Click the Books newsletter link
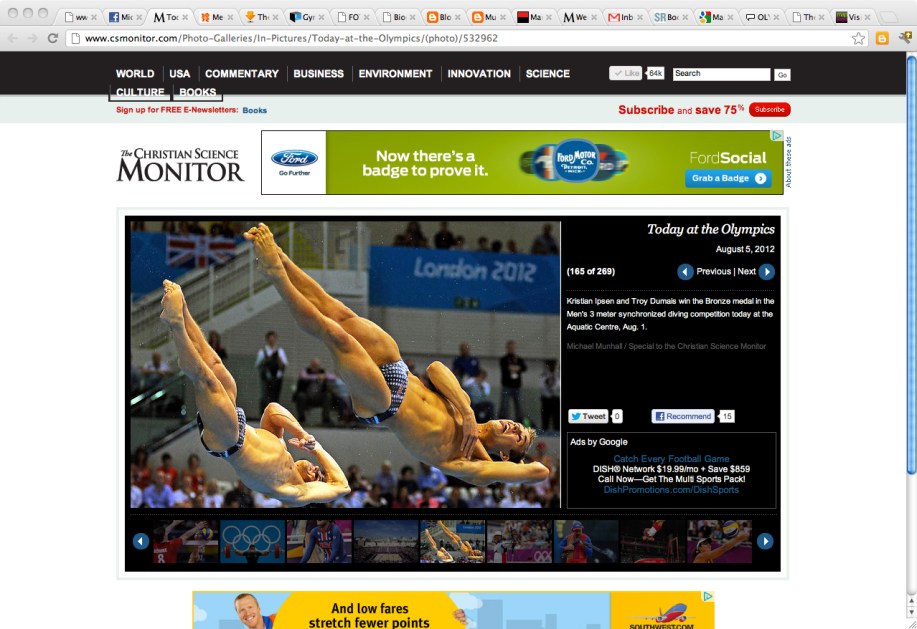 tap(254, 110)
